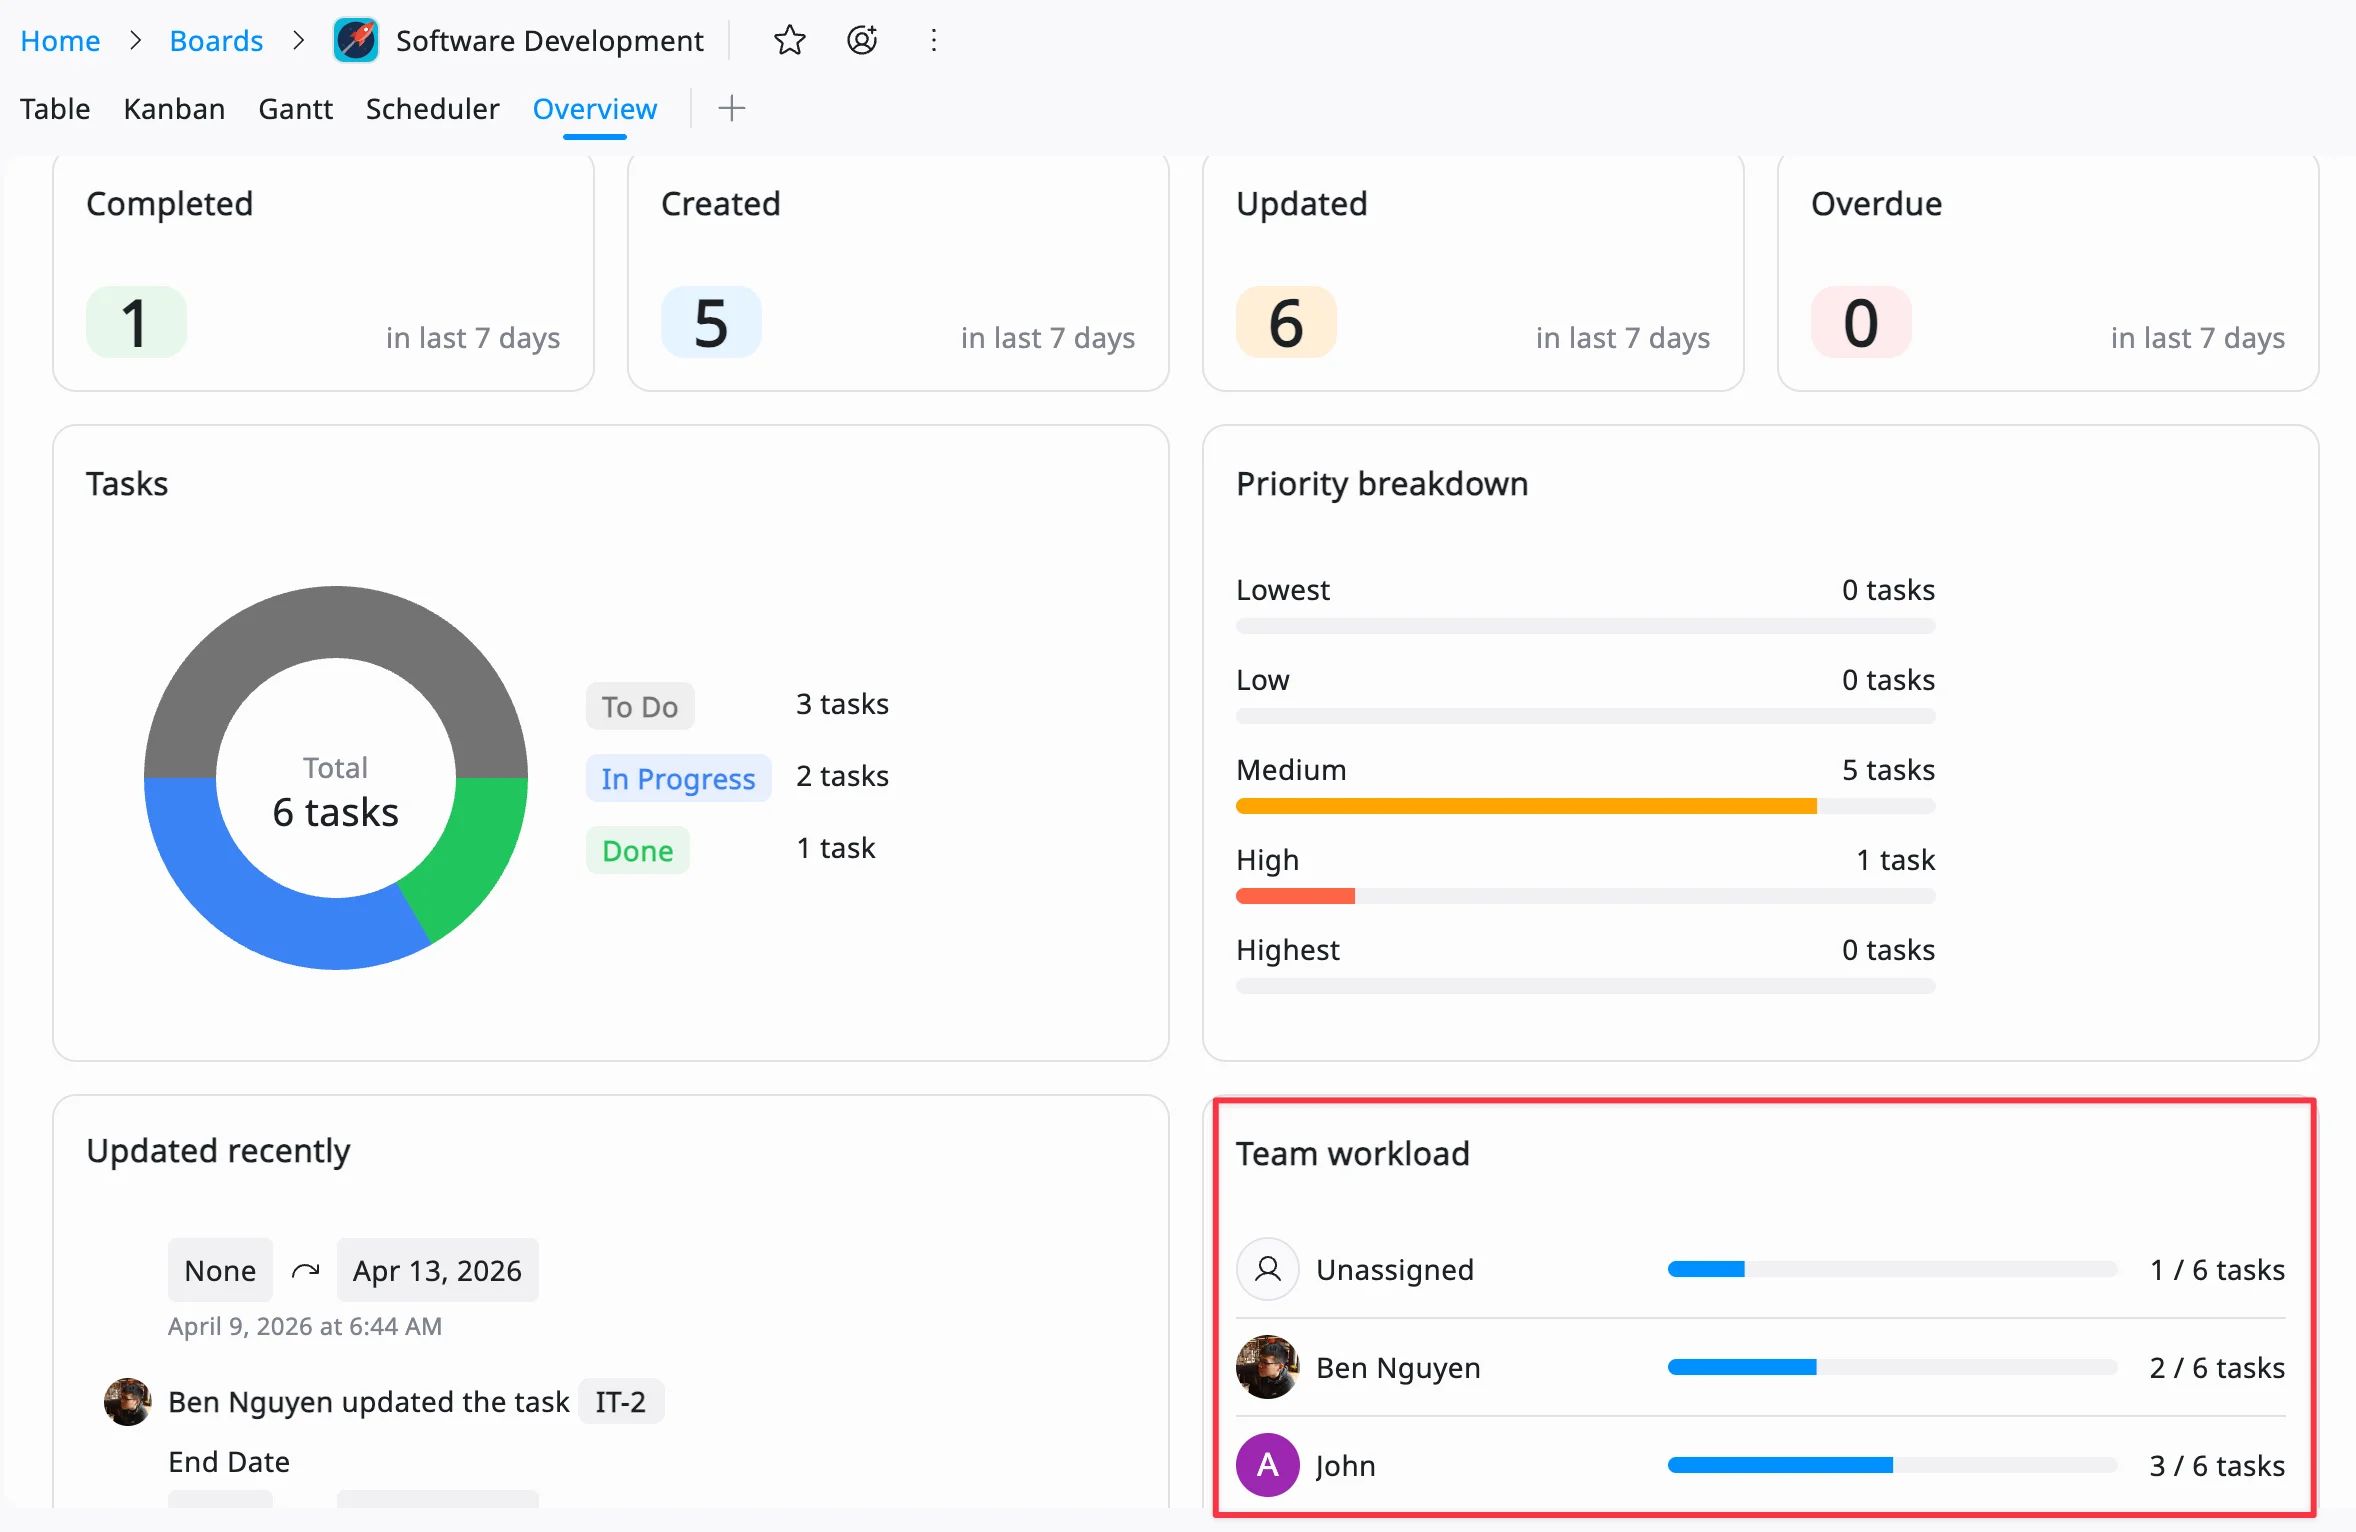The height and width of the screenshot is (1532, 2356).
Task: Click the Overdue count 0
Action: [1861, 322]
